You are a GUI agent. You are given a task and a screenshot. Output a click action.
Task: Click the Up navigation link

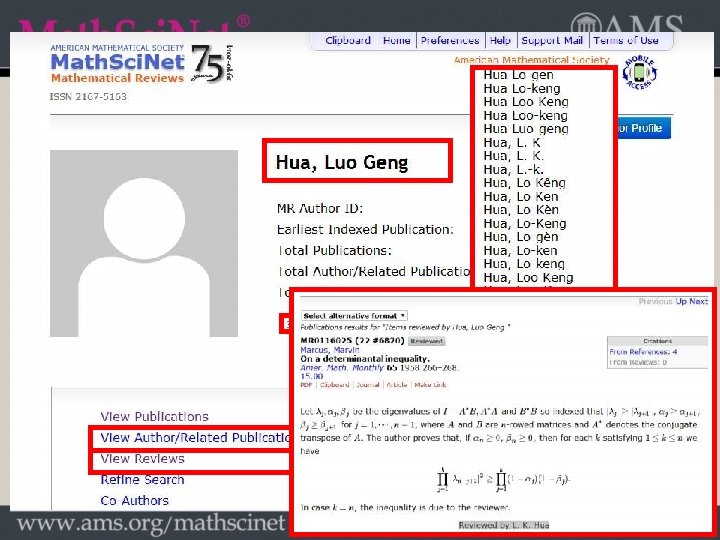pos(681,301)
